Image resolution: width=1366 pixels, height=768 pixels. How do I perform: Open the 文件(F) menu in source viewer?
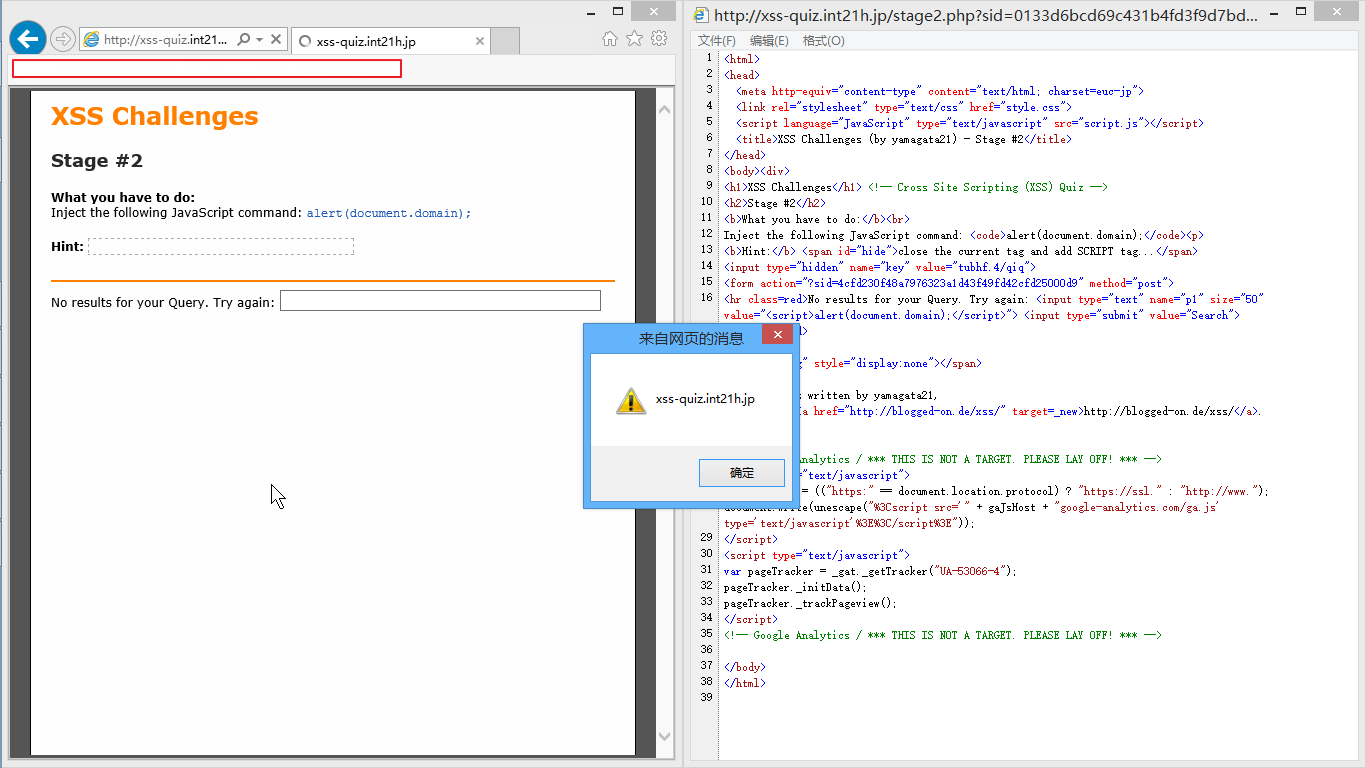click(x=716, y=41)
